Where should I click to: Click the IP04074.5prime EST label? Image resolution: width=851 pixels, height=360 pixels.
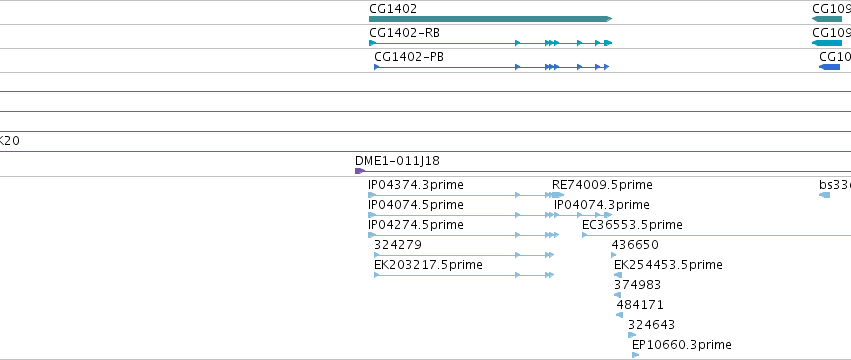tap(416, 205)
